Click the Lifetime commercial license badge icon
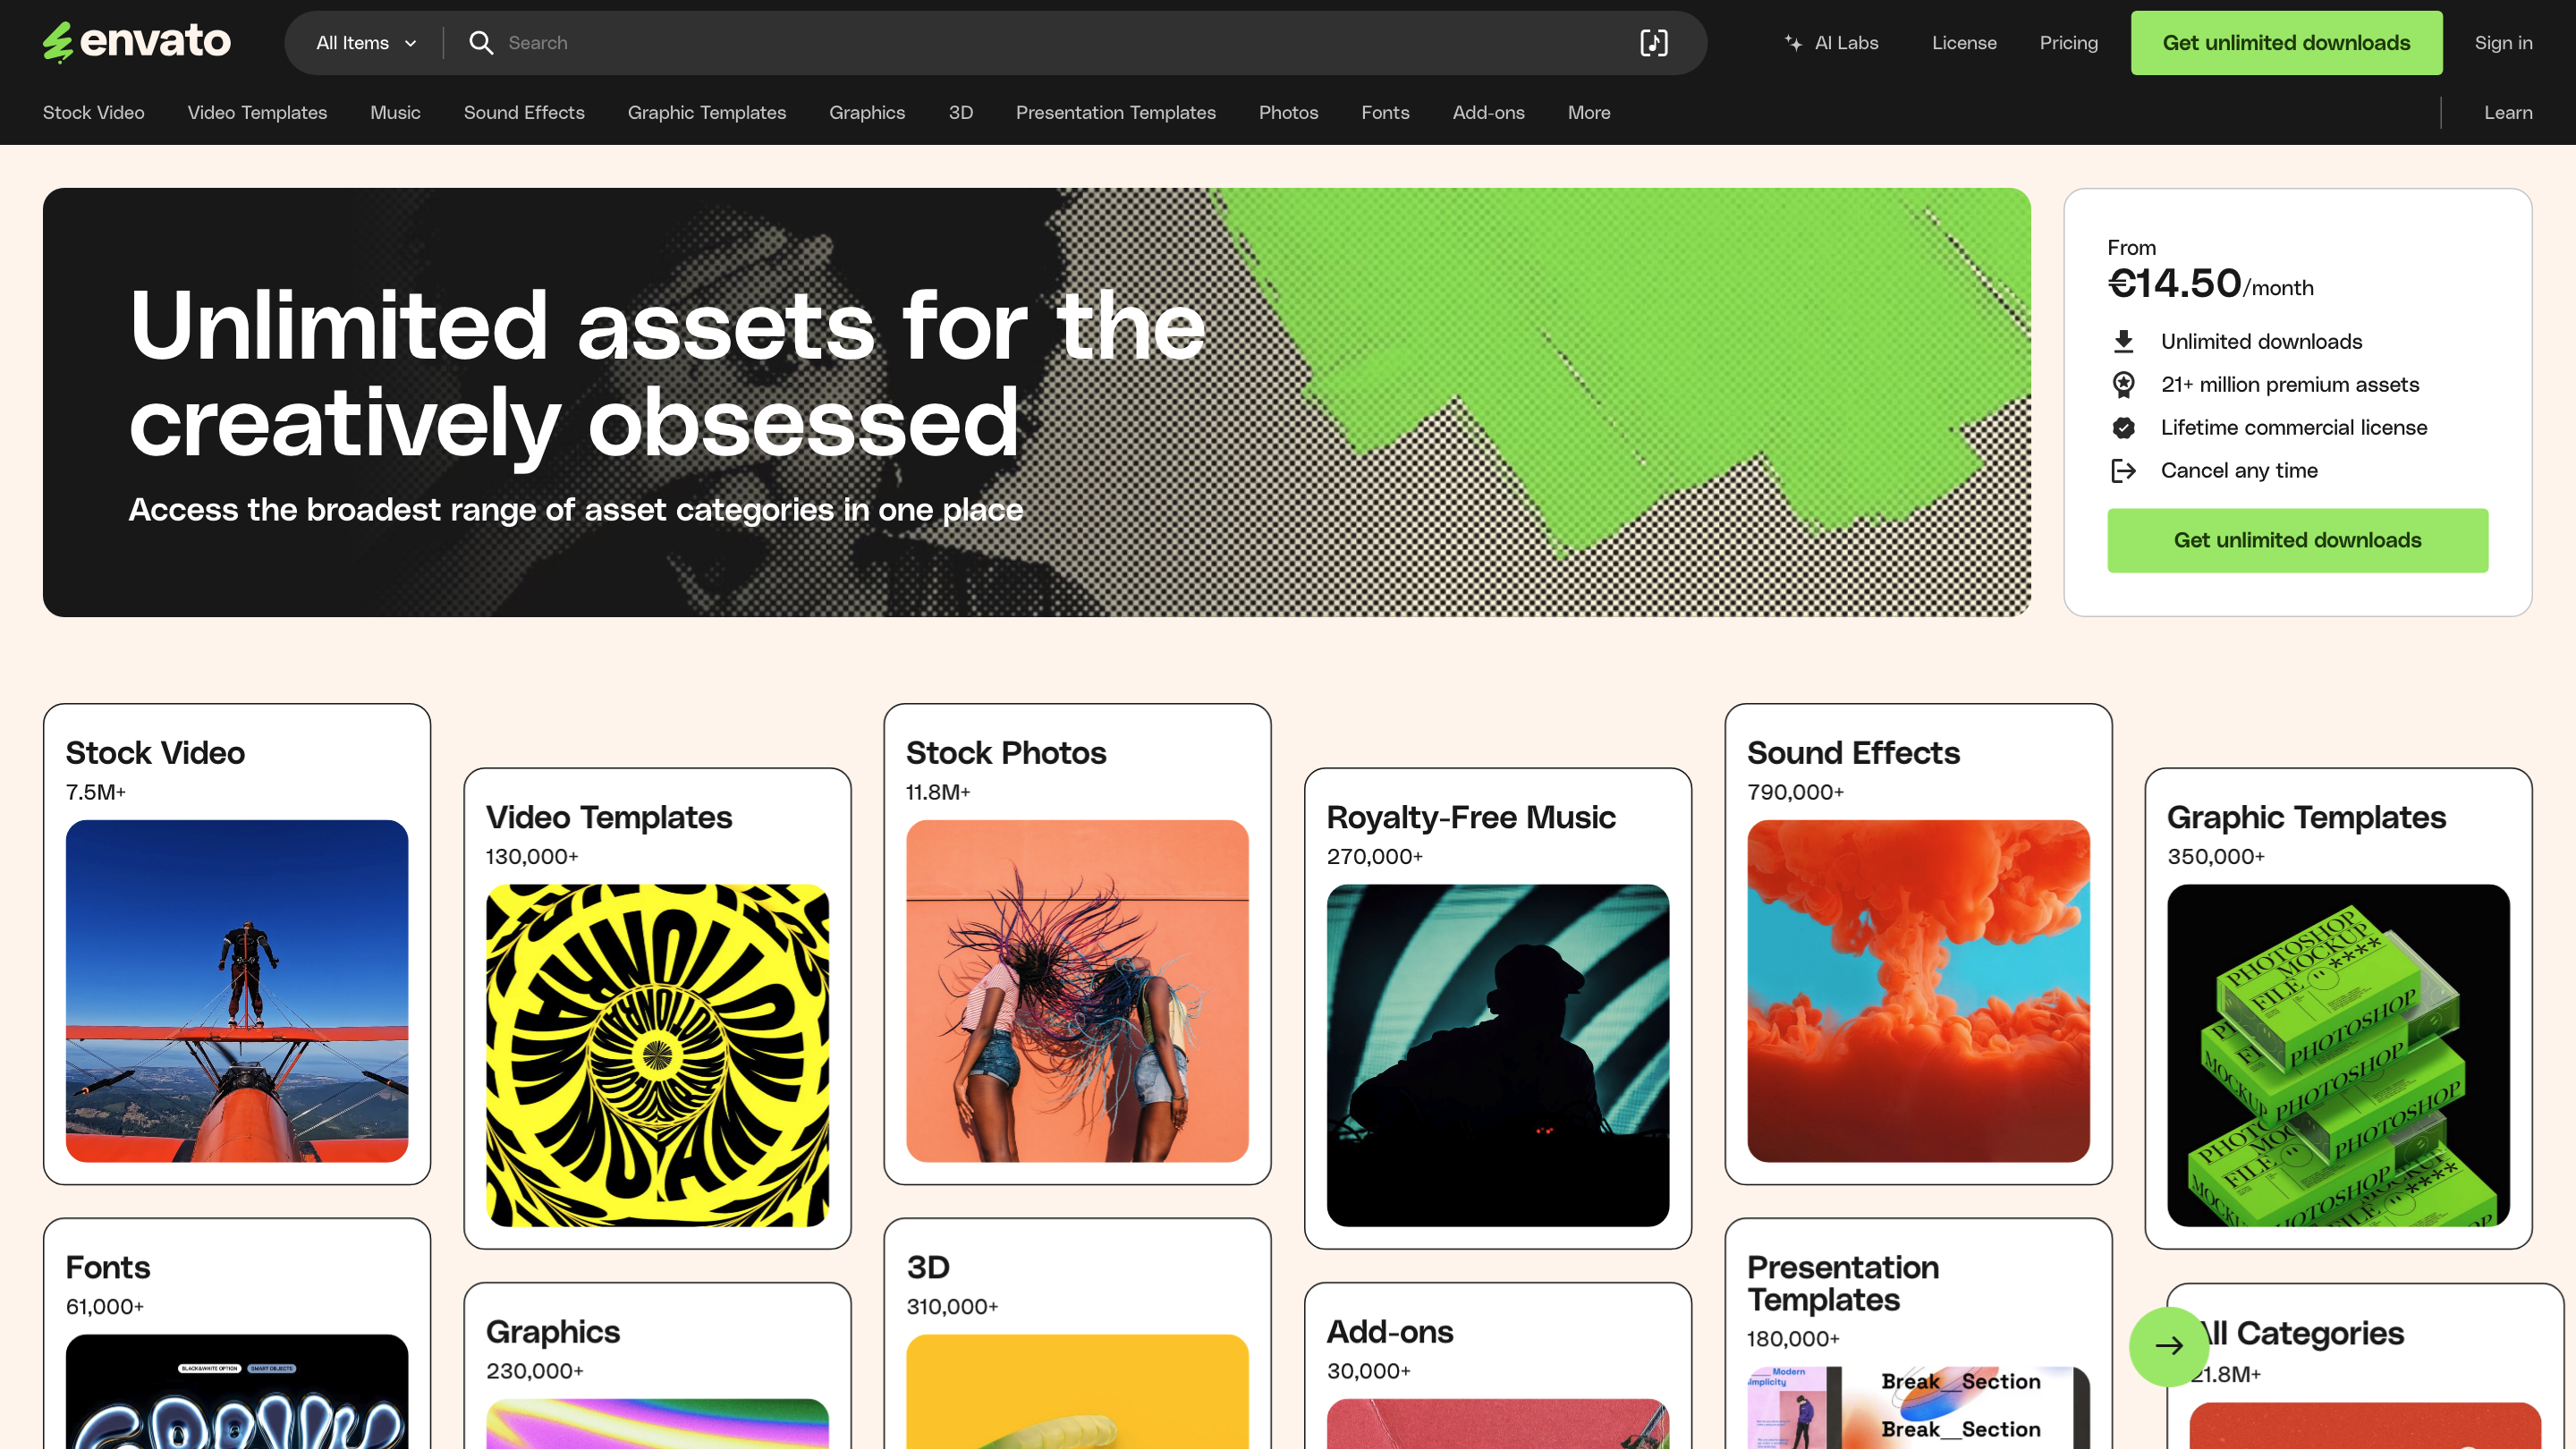Screen dimensions: 2576x1449 click(2123, 428)
